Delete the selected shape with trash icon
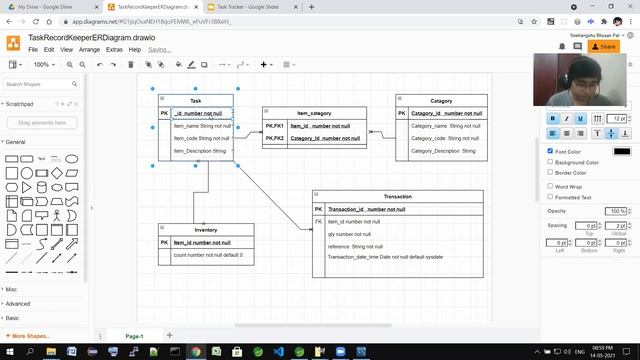This screenshot has height=360, width=640. tap(131, 64)
